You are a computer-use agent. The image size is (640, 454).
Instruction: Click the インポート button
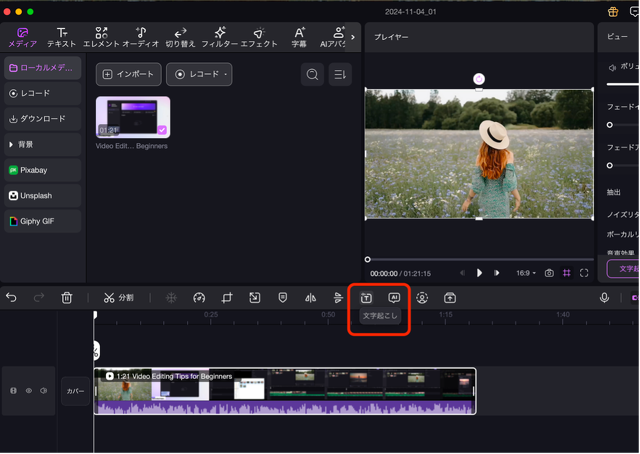128,75
